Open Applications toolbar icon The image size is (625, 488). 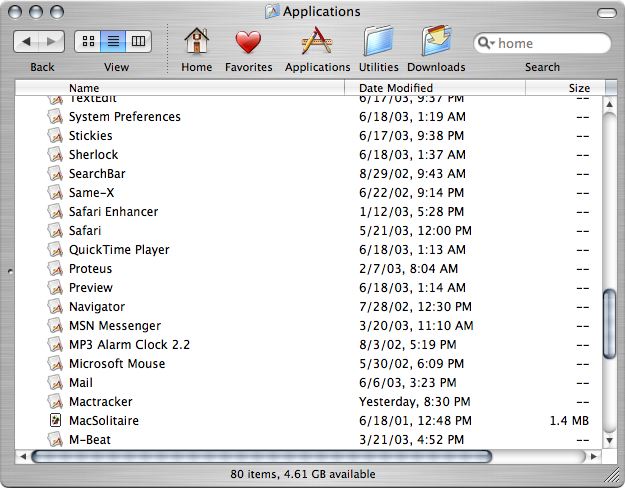[x=317, y=41]
